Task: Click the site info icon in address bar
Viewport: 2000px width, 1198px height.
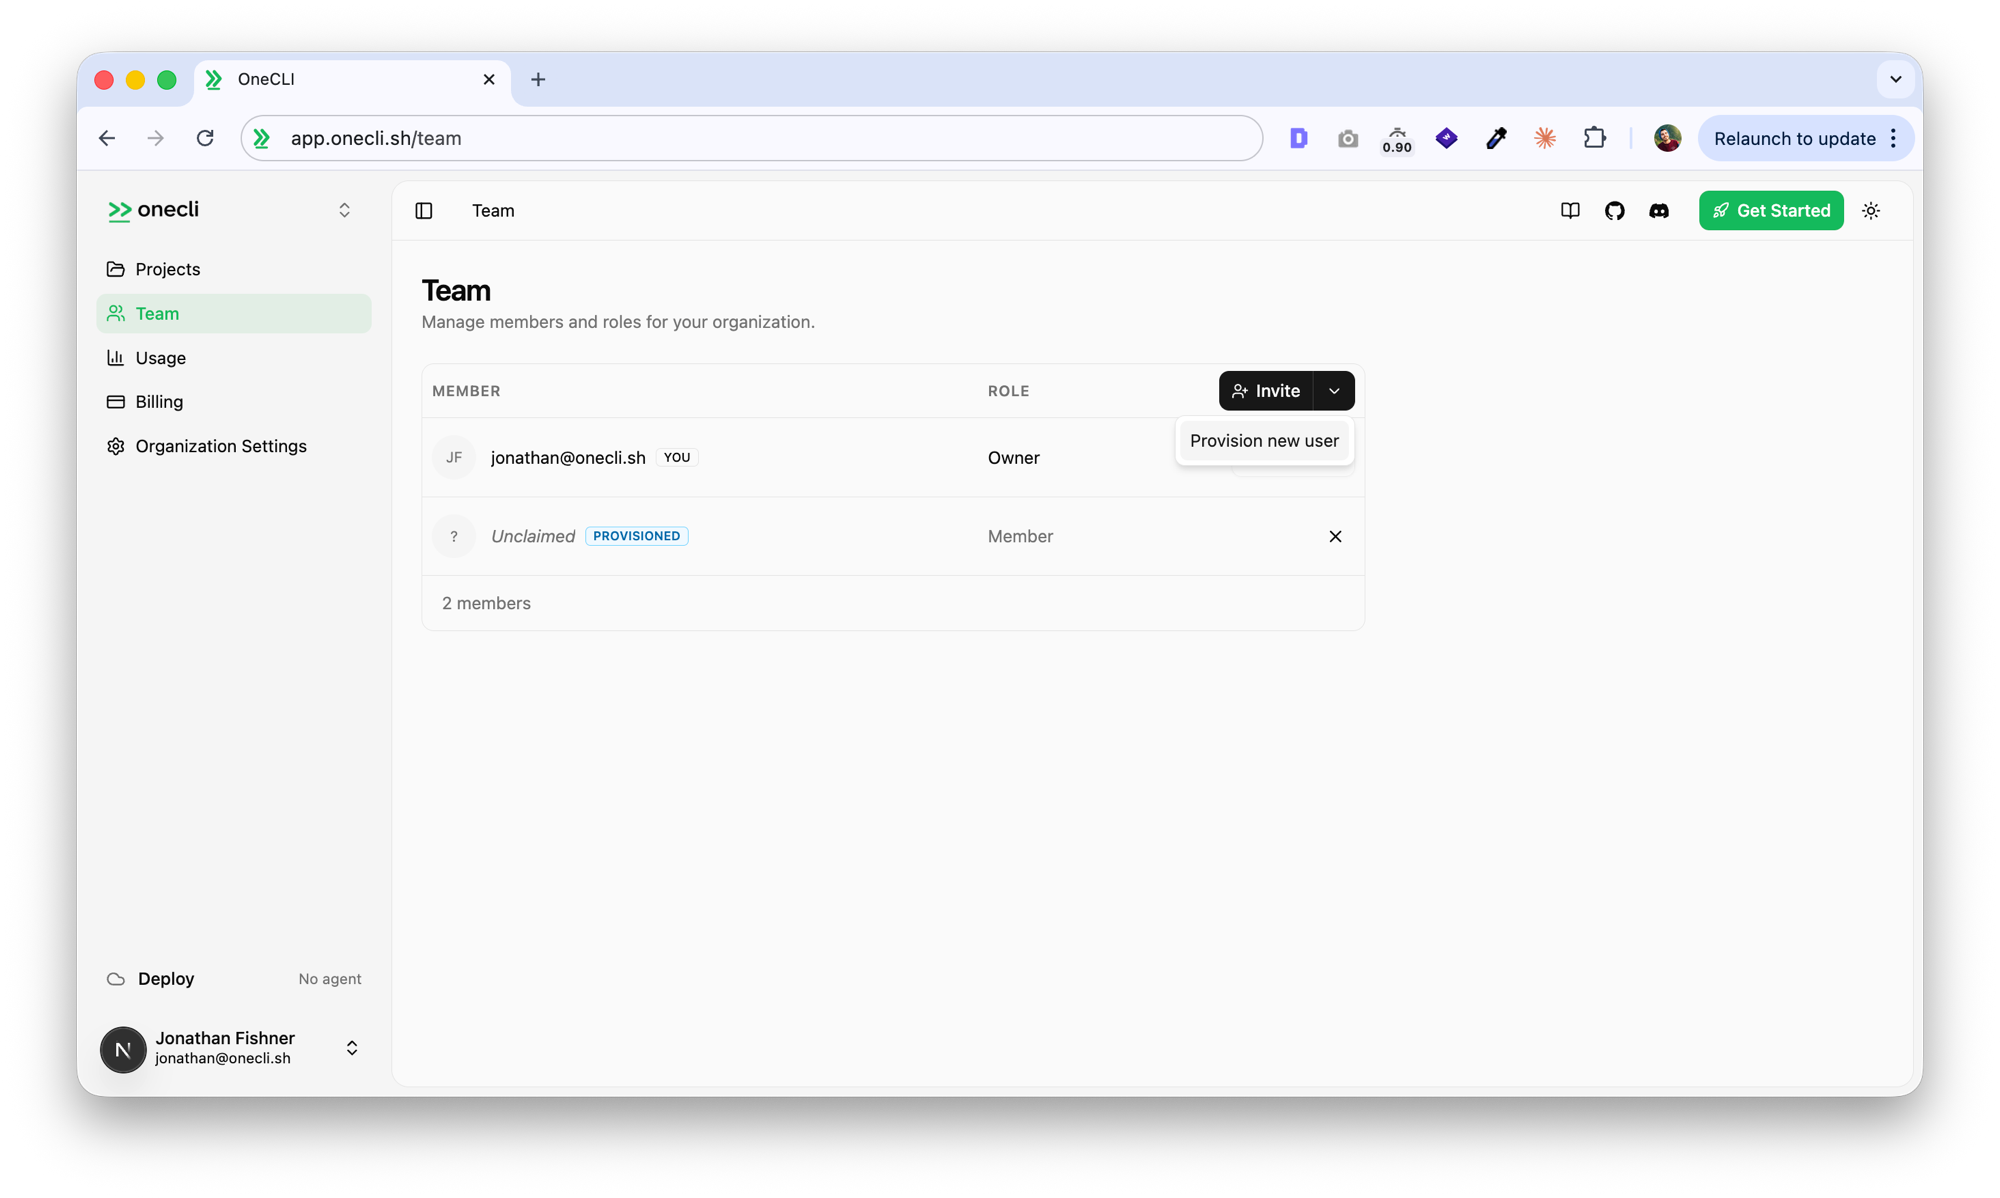Action: (262, 138)
